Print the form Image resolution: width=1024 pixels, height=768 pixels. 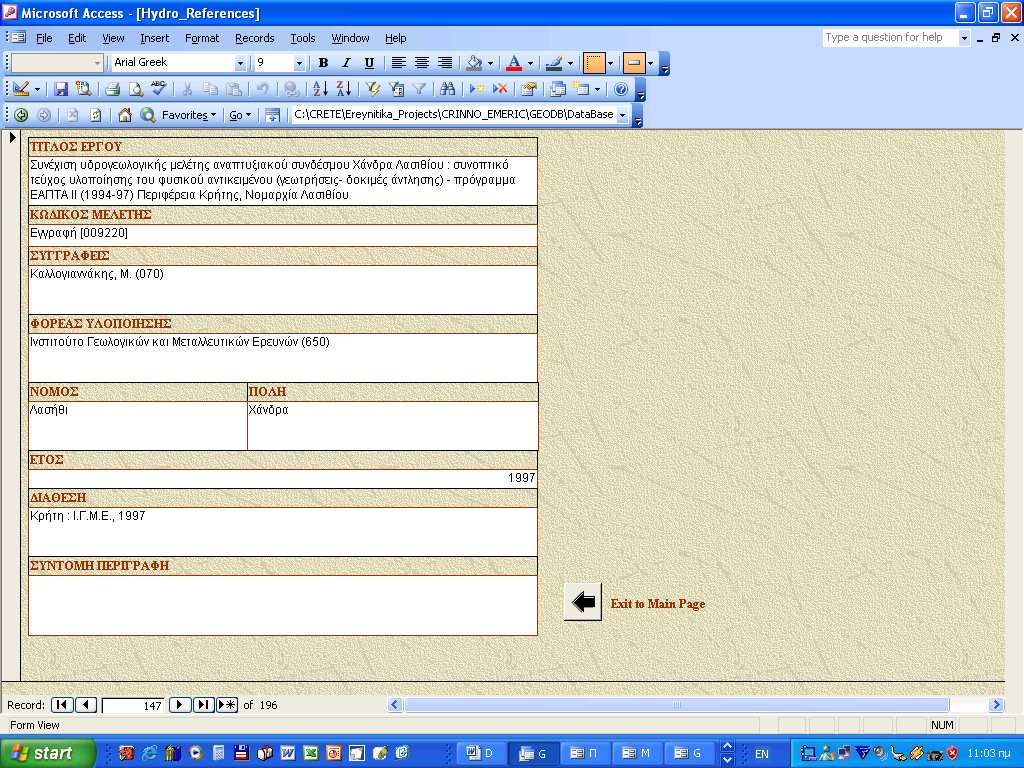pyautogui.click(x=112, y=89)
